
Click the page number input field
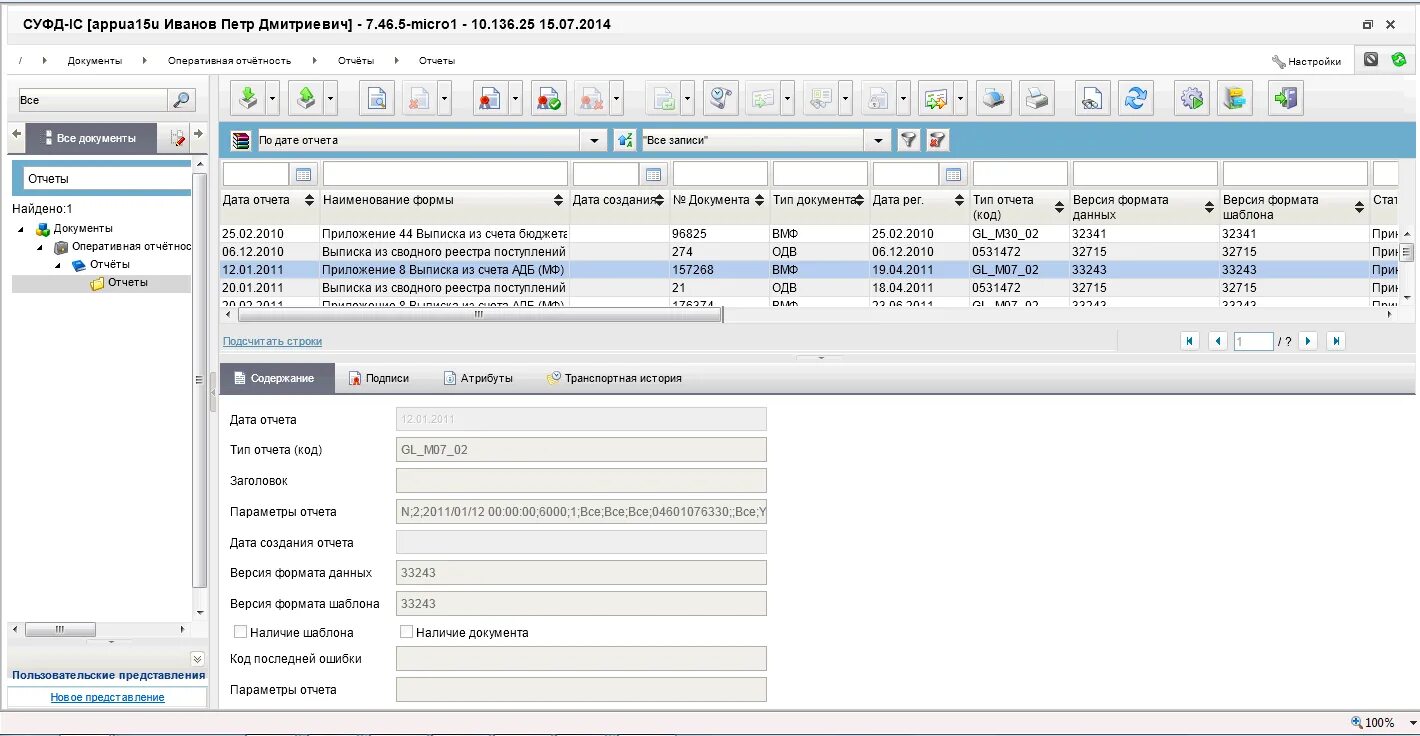point(1253,341)
